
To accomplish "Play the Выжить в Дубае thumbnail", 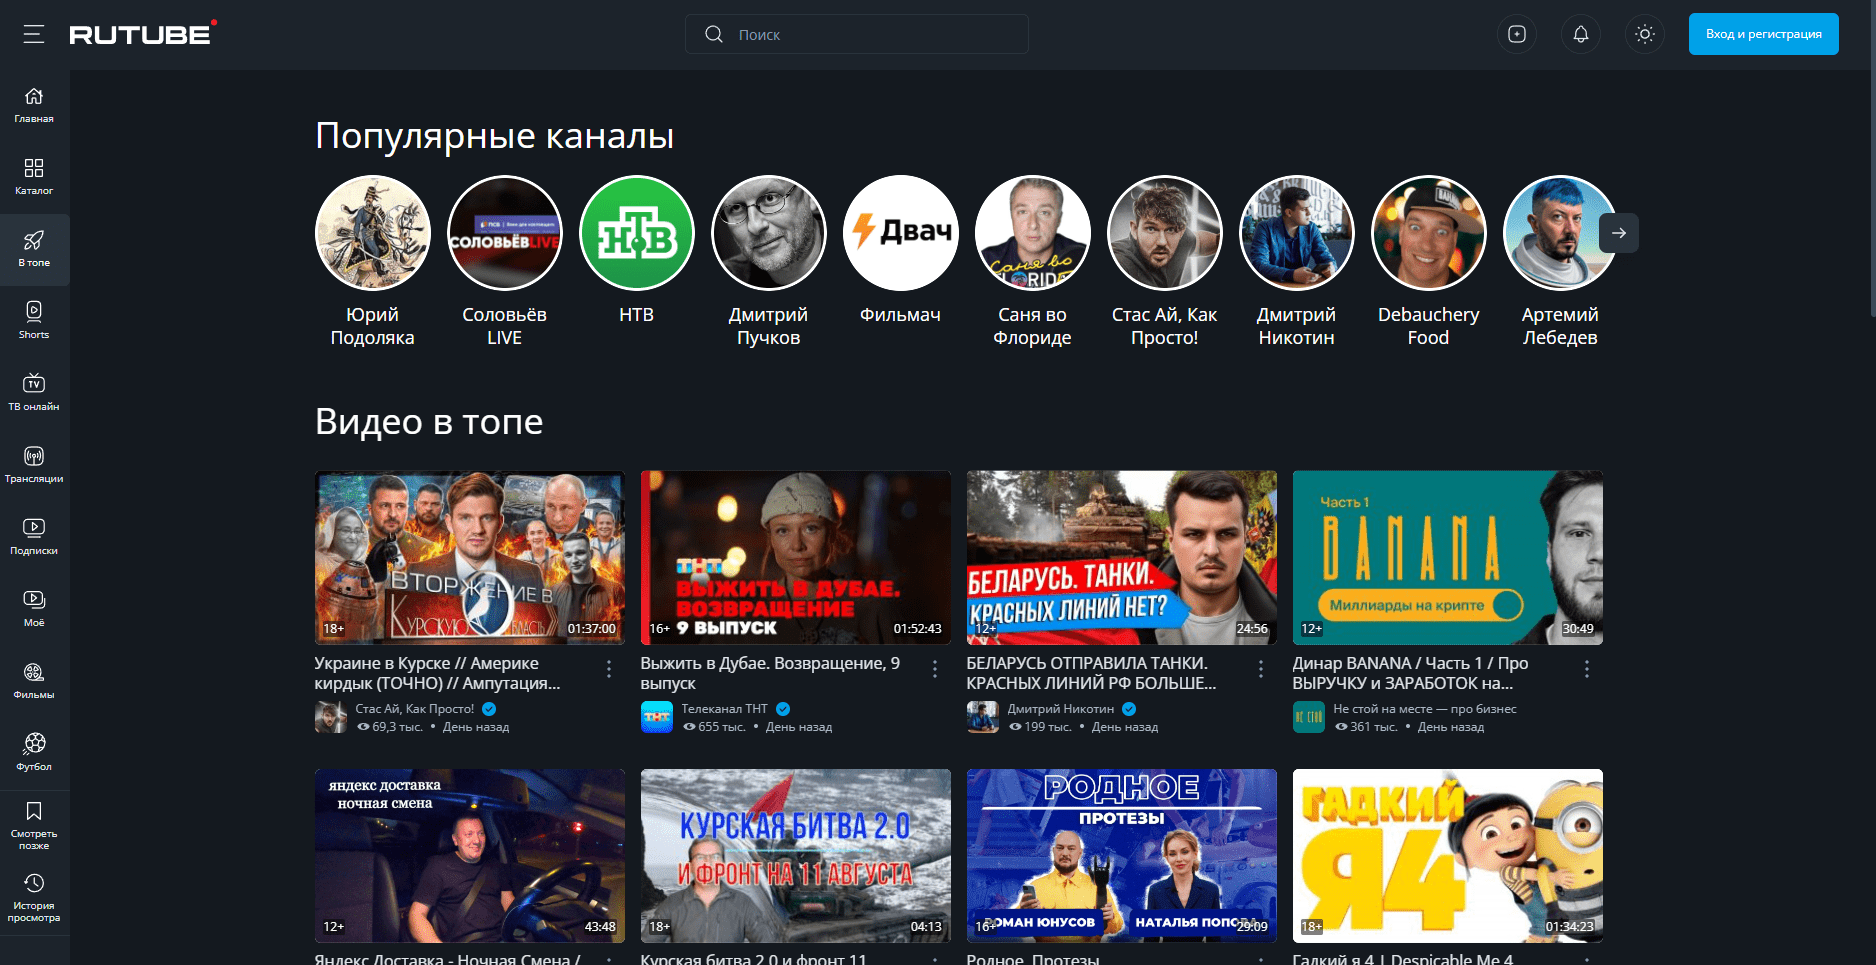I will coord(796,558).
